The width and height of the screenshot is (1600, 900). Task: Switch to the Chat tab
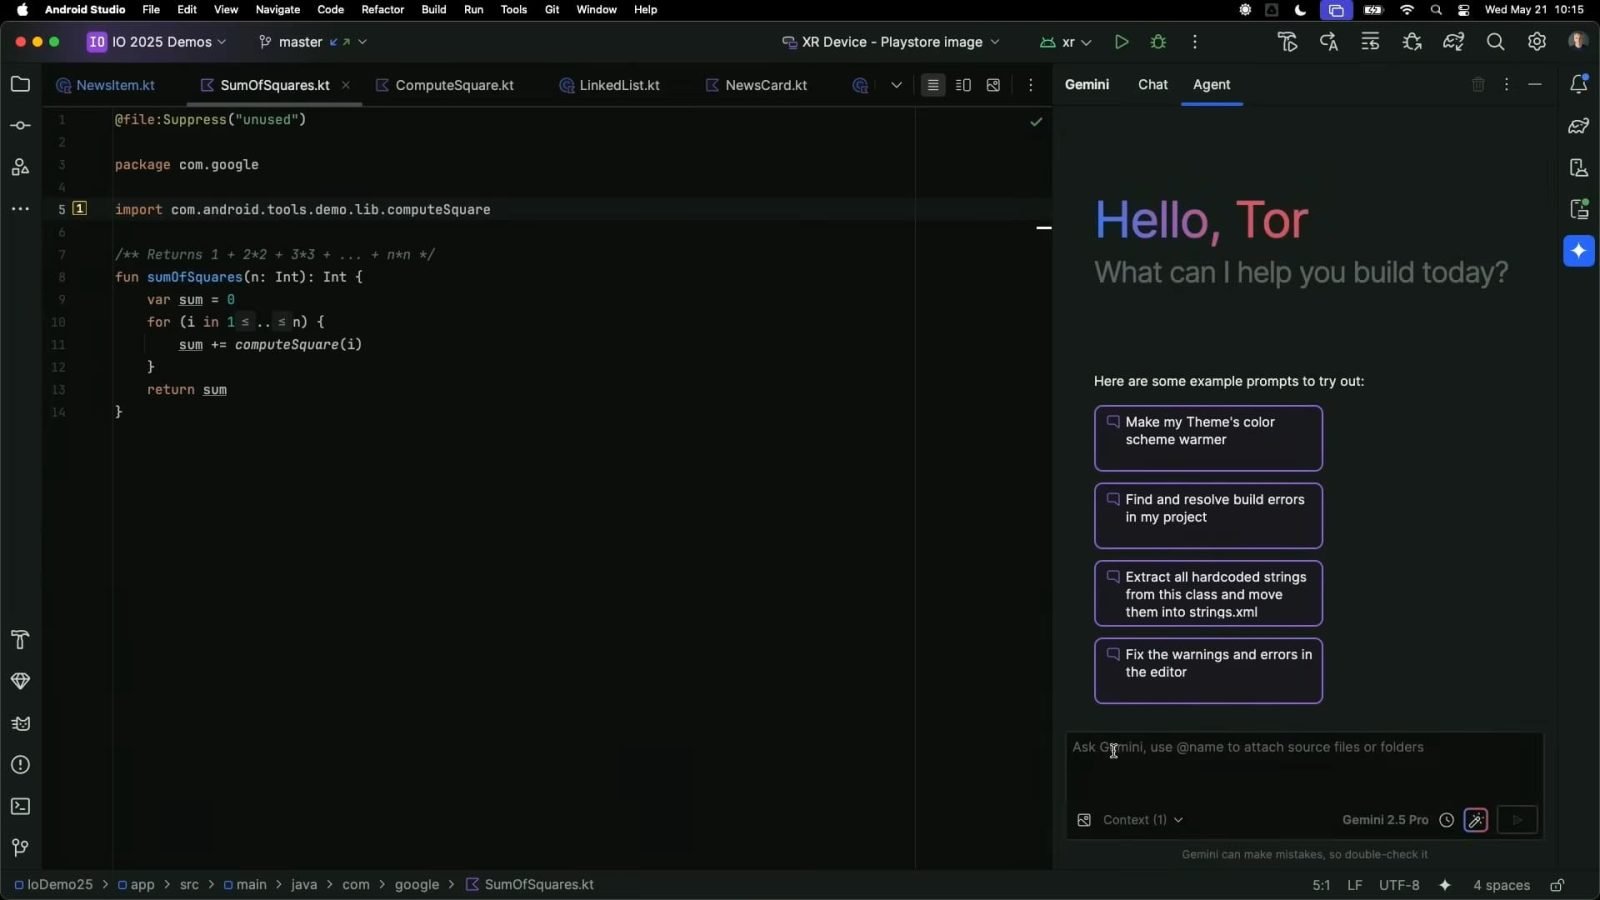(x=1152, y=85)
